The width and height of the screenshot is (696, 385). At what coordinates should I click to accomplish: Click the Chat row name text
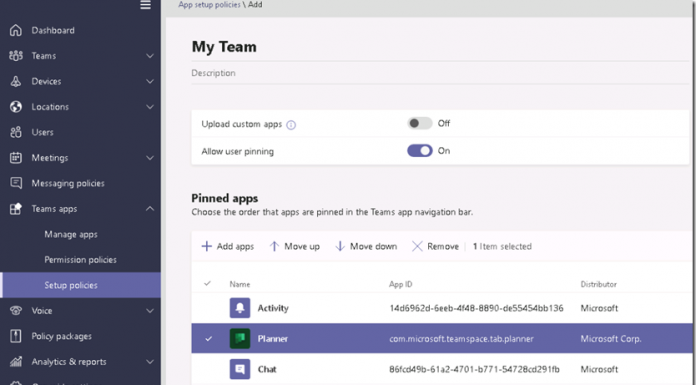[x=267, y=369]
